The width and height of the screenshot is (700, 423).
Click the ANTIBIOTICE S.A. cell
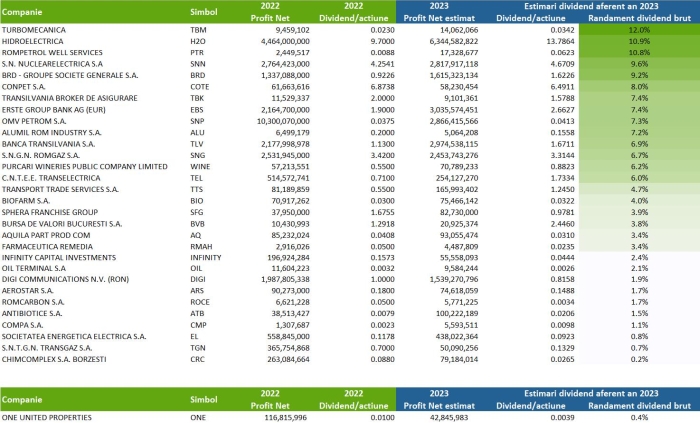tap(32, 314)
